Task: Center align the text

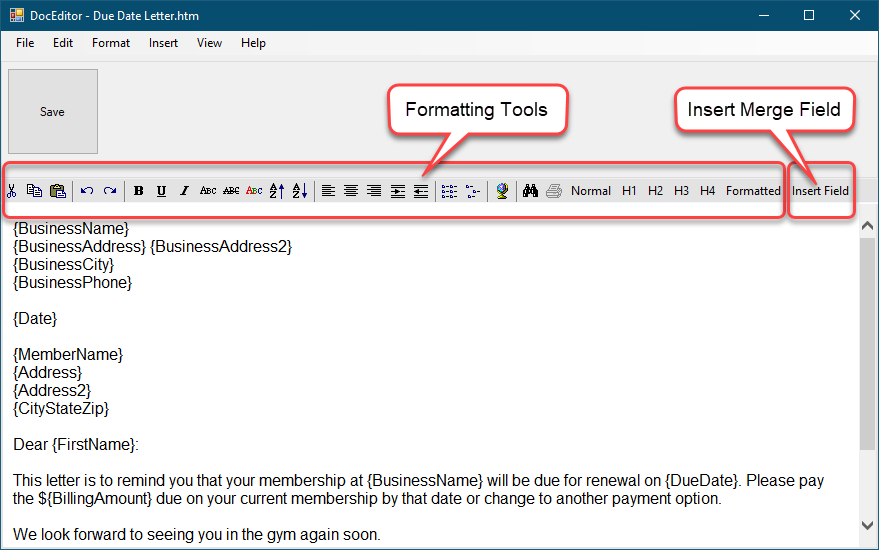Action: [351, 191]
